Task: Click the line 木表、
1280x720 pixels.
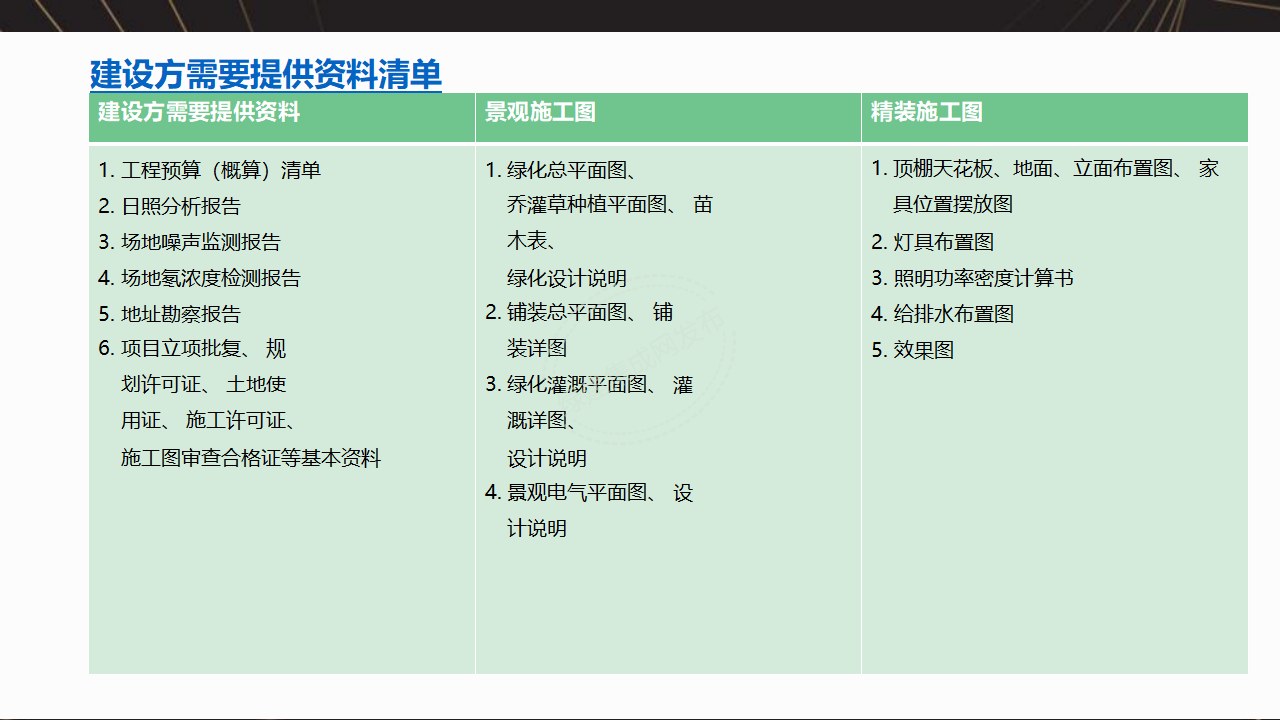Action: [532, 241]
